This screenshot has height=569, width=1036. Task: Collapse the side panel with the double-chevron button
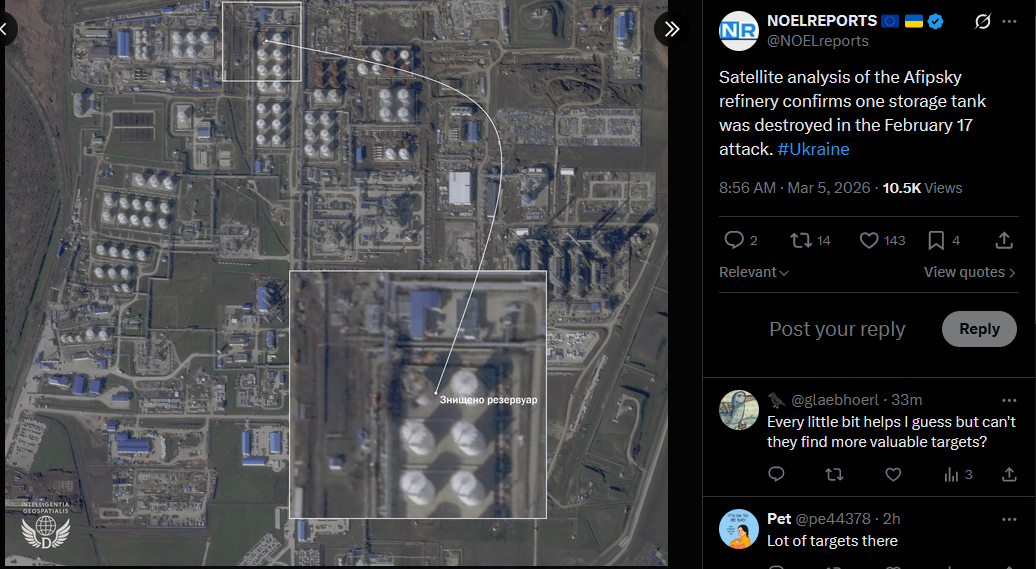pos(671,28)
